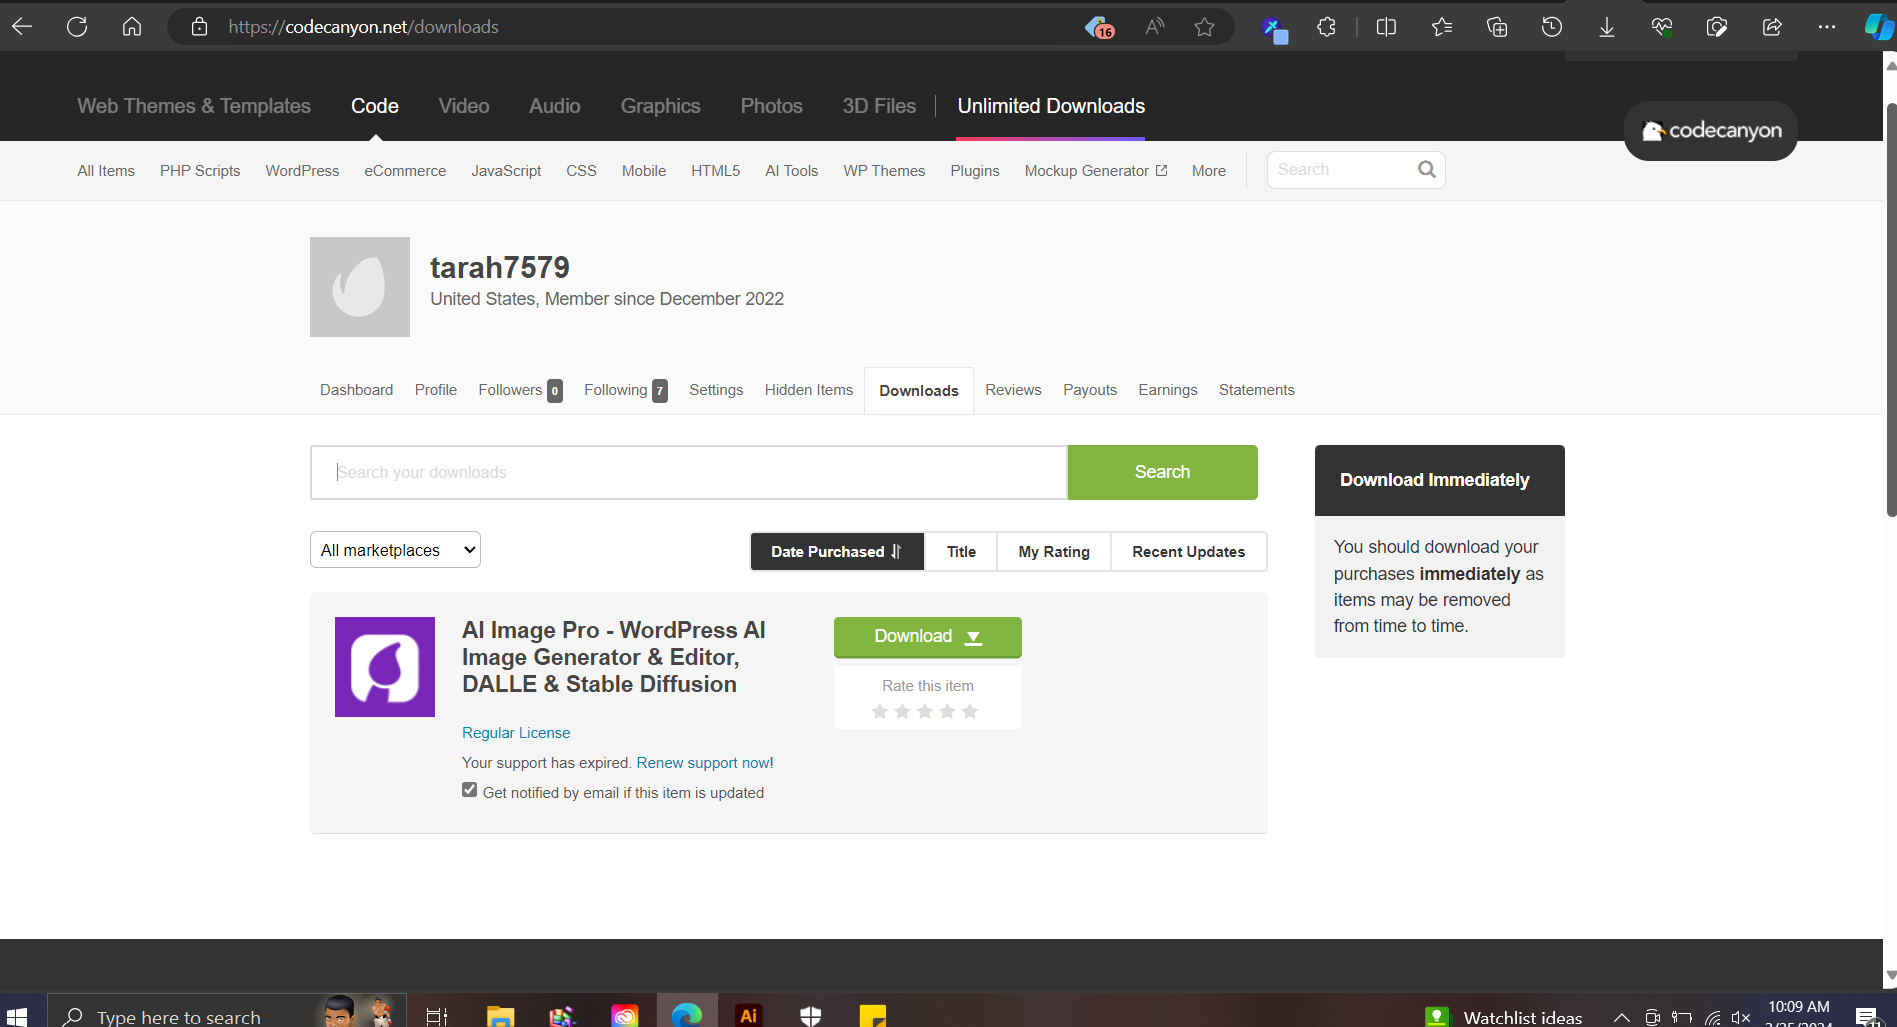Open the Dashboard tab
This screenshot has width=1897, height=1027.
356,390
